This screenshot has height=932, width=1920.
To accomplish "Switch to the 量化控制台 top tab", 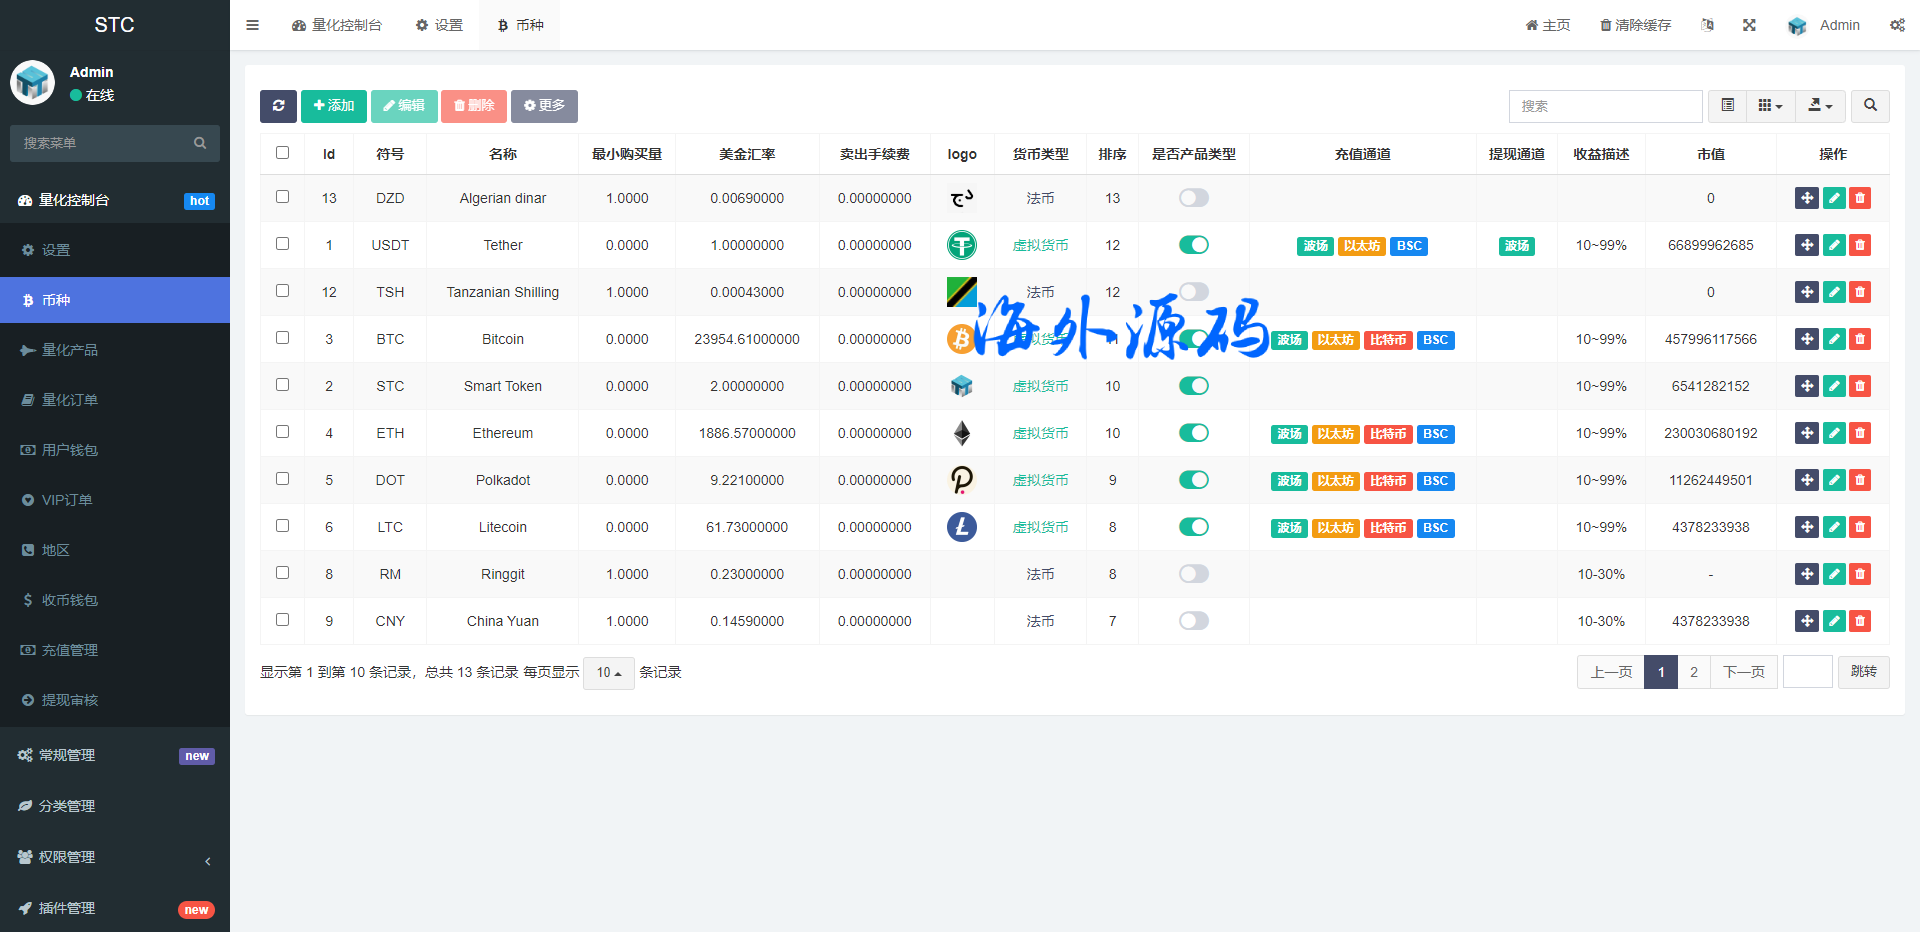I will coord(337,25).
